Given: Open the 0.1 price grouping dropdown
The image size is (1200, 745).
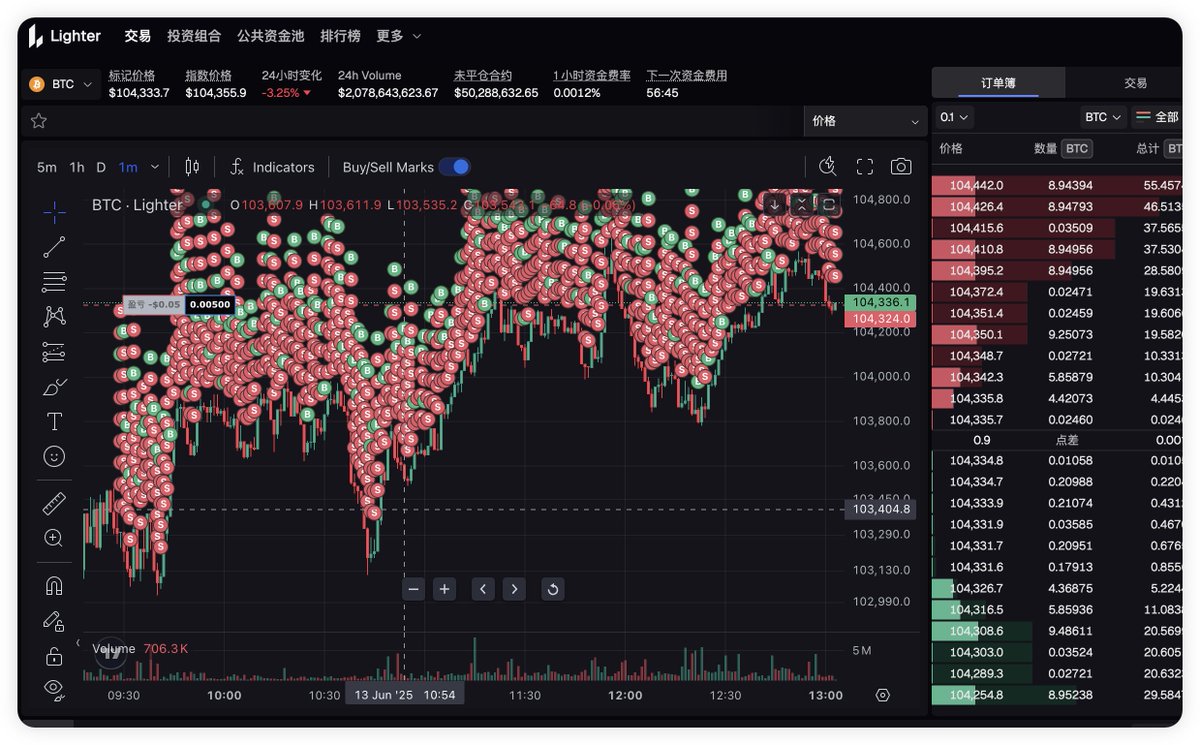Looking at the screenshot, I should point(955,117).
